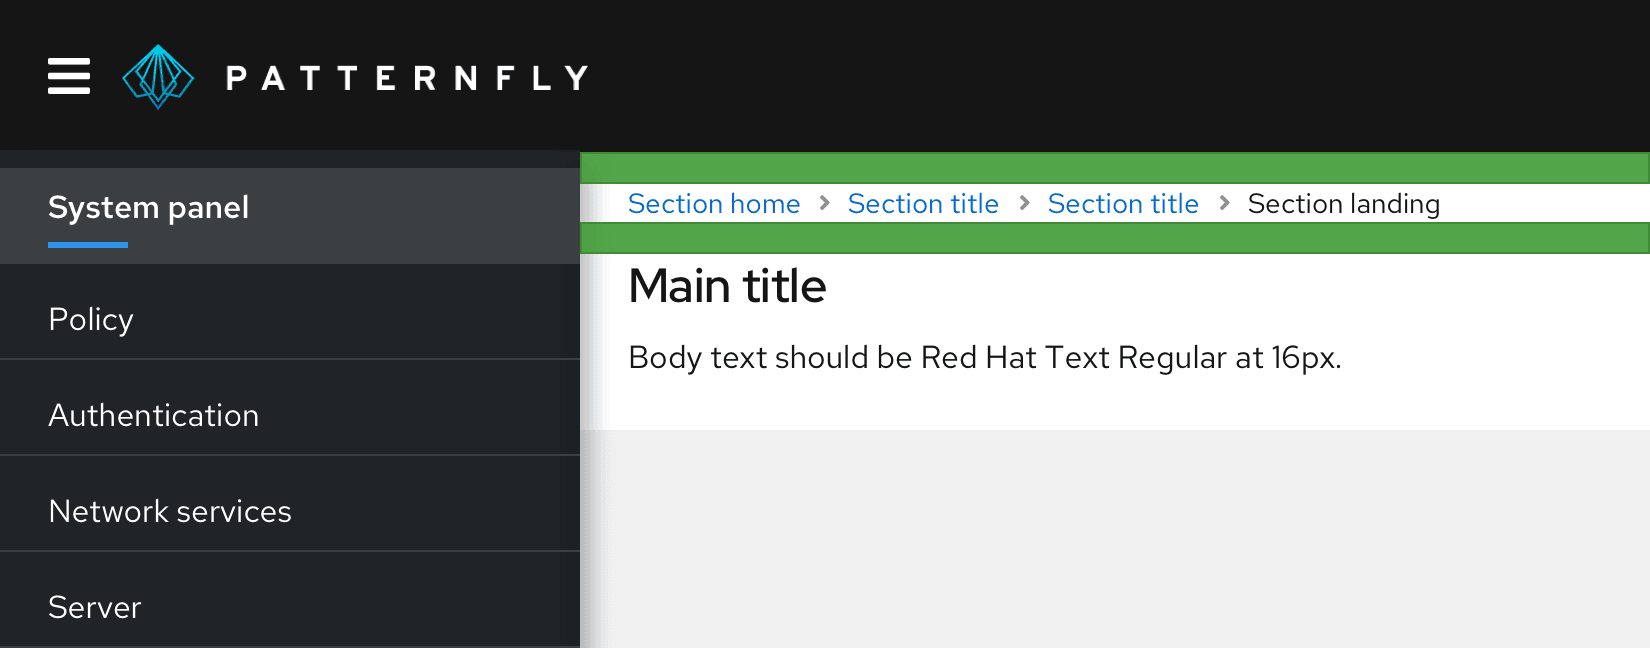The height and width of the screenshot is (648, 1650).
Task: Open Network services nav item
Action: click(x=170, y=511)
